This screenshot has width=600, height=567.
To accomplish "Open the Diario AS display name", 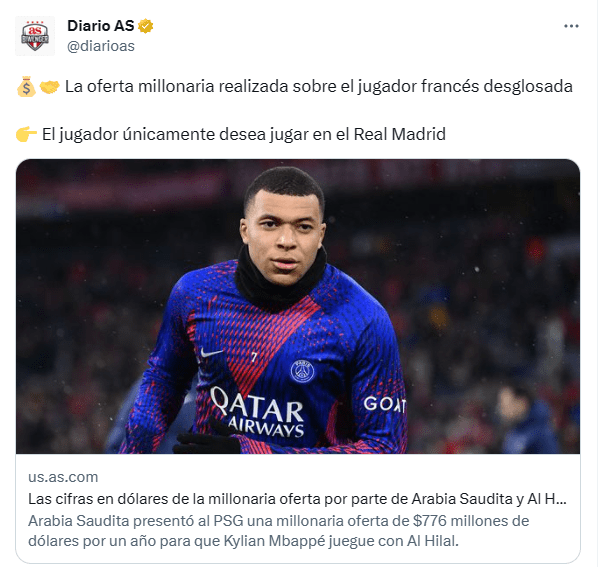I will click(x=101, y=26).
